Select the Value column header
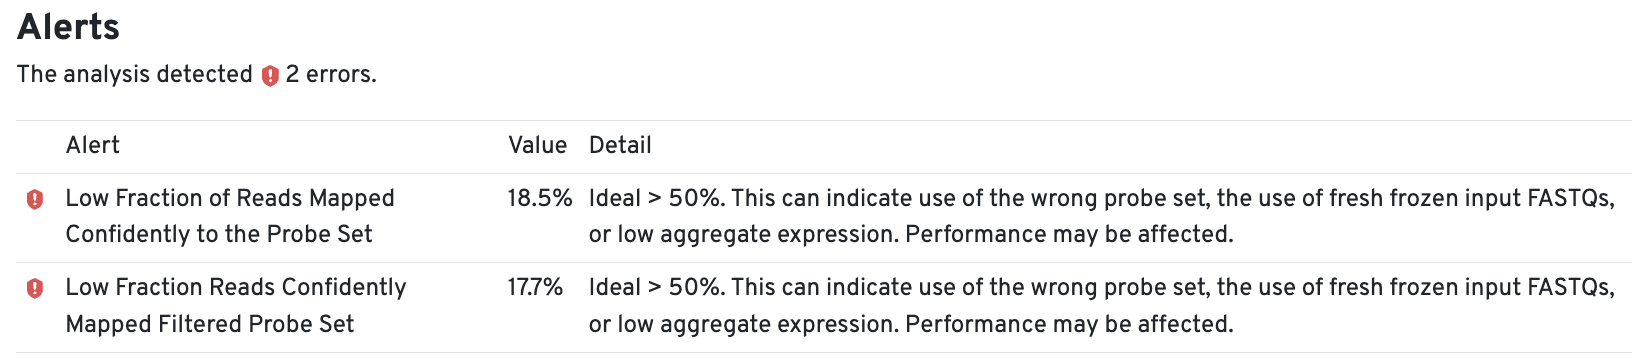1646x364 pixels. click(538, 146)
